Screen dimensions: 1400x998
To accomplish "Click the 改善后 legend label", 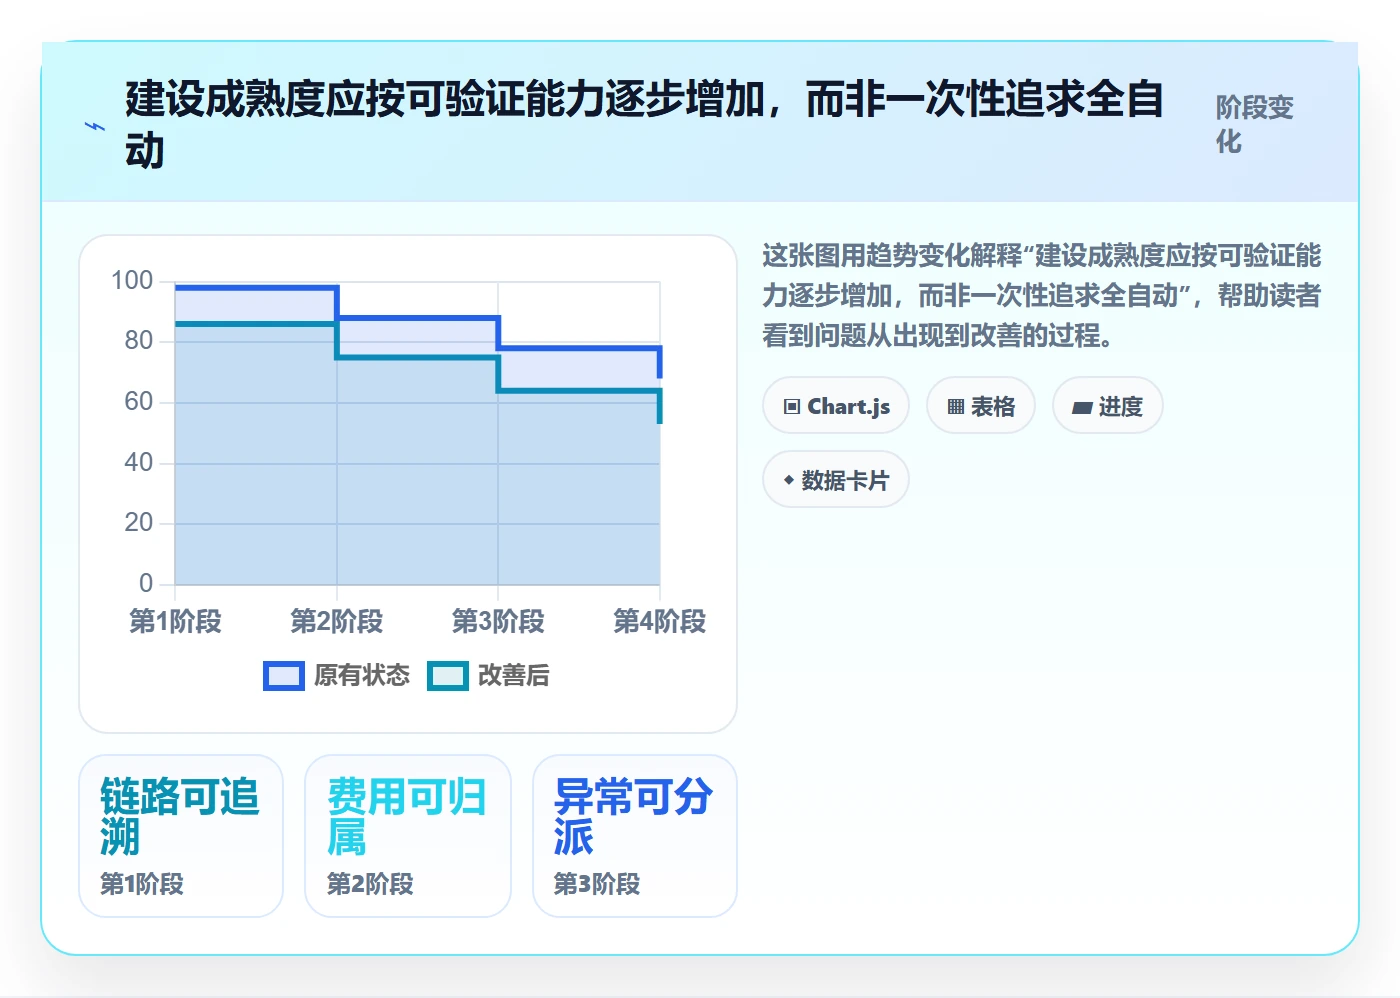I will click(x=514, y=676).
